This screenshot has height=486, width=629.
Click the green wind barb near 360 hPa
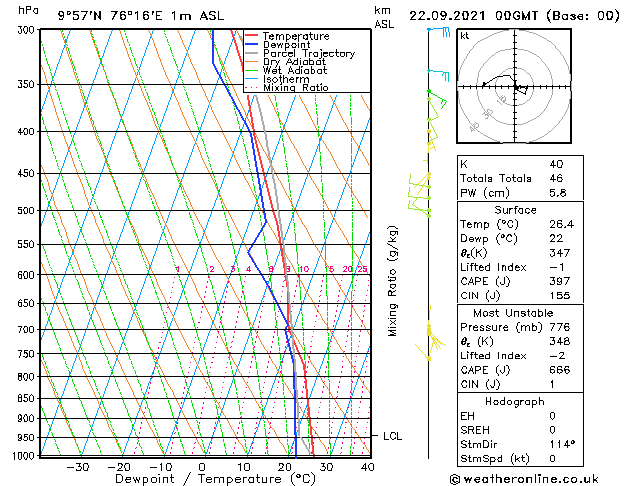point(437,100)
